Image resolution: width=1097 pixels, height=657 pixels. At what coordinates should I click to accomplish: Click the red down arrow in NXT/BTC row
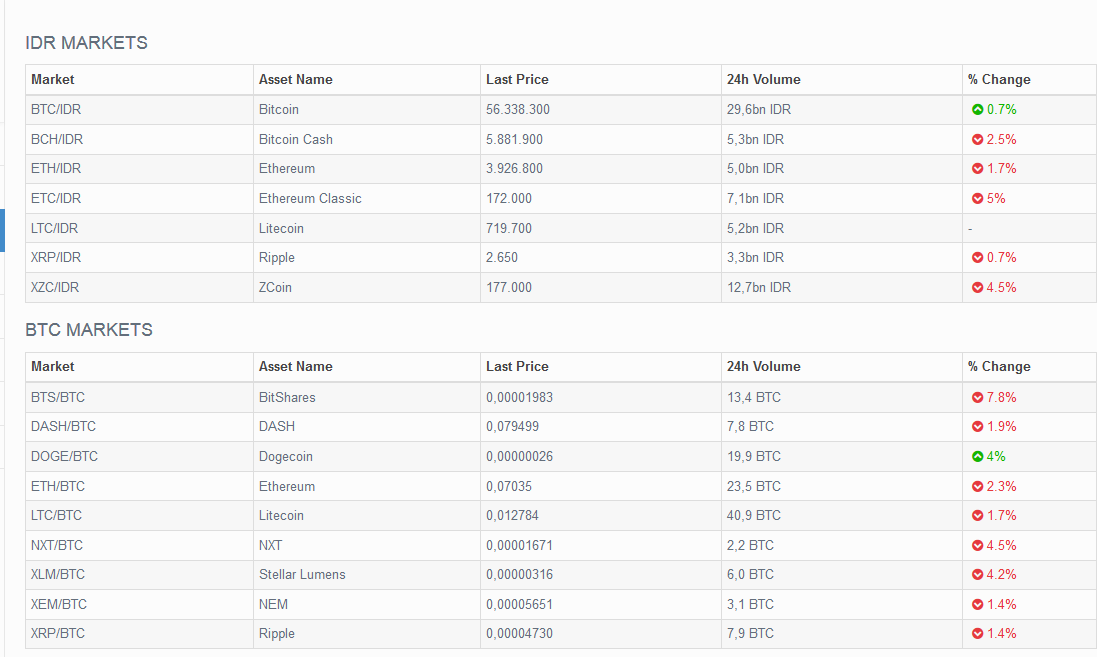[x=977, y=545]
